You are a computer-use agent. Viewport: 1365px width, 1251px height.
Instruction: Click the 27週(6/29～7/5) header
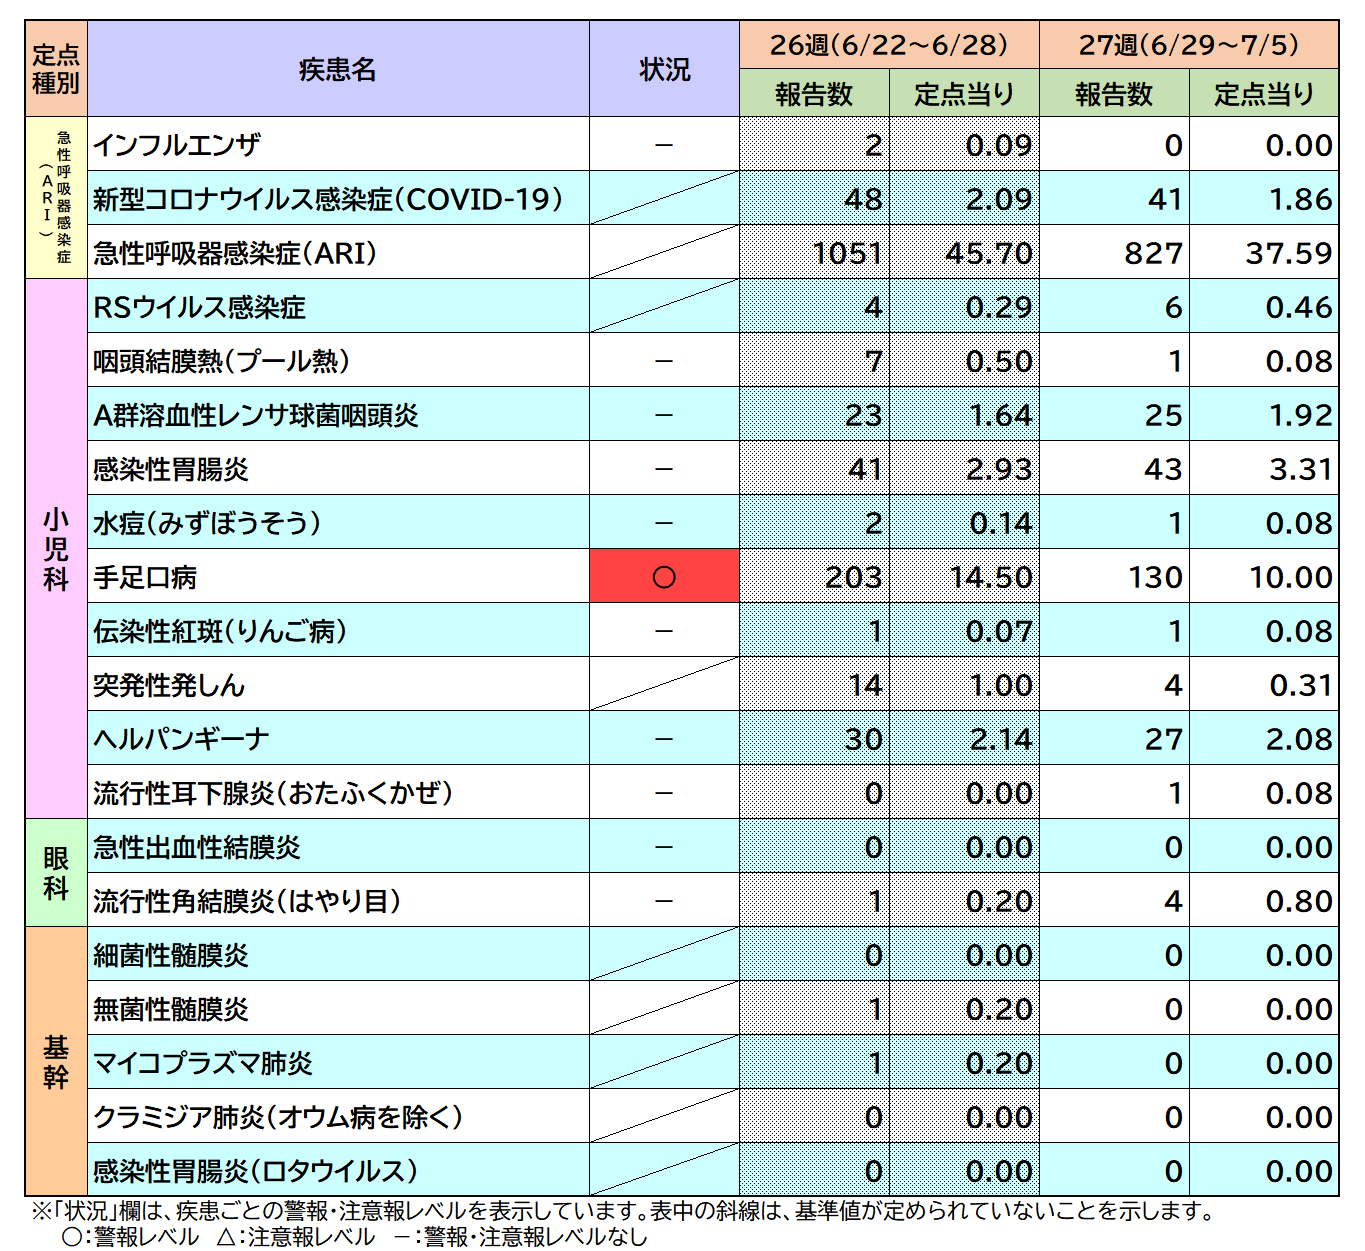click(x=1189, y=45)
